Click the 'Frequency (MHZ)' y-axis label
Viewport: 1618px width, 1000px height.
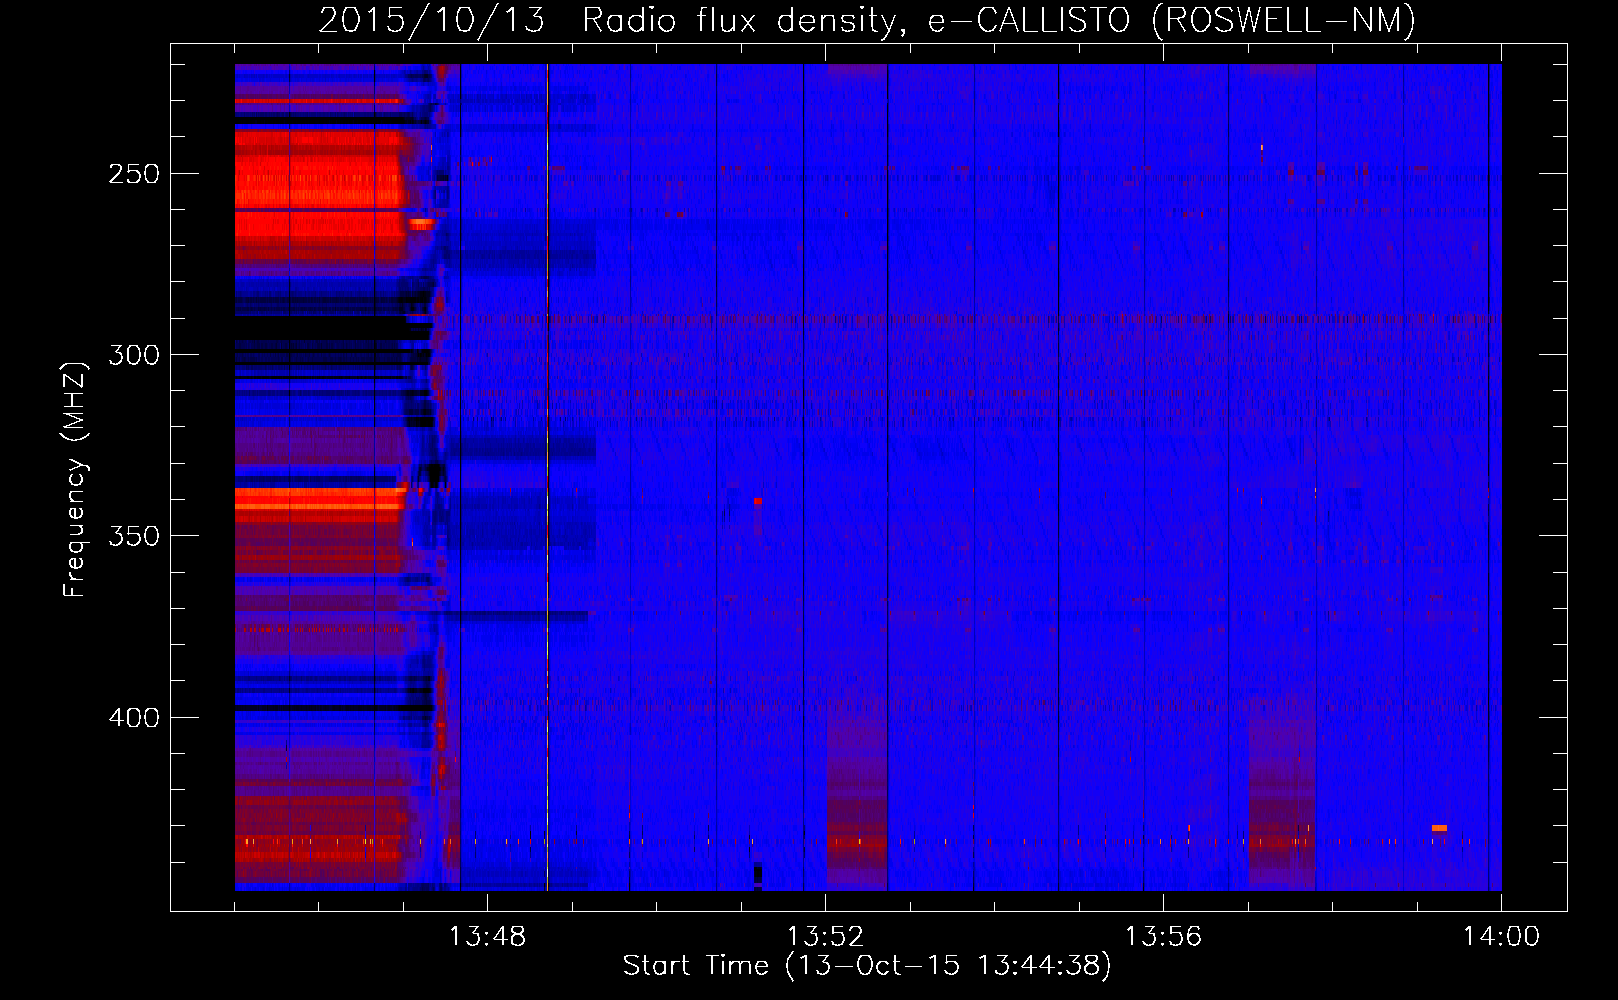(x=76, y=480)
